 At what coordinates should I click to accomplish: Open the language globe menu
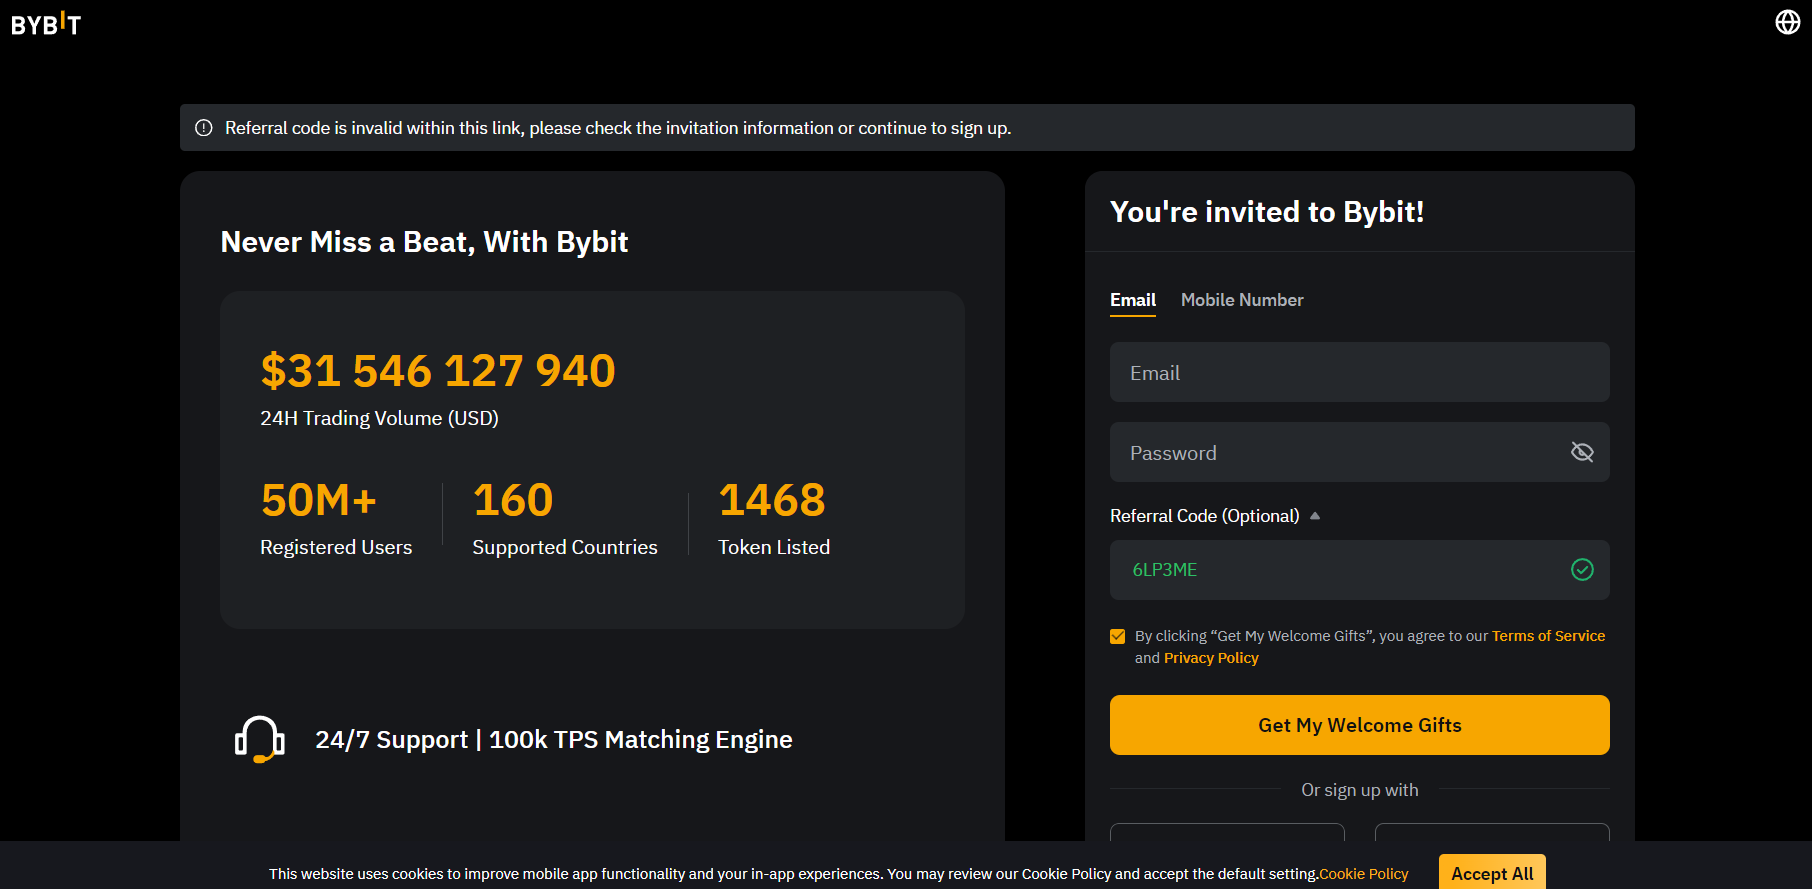click(x=1787, y=22)
